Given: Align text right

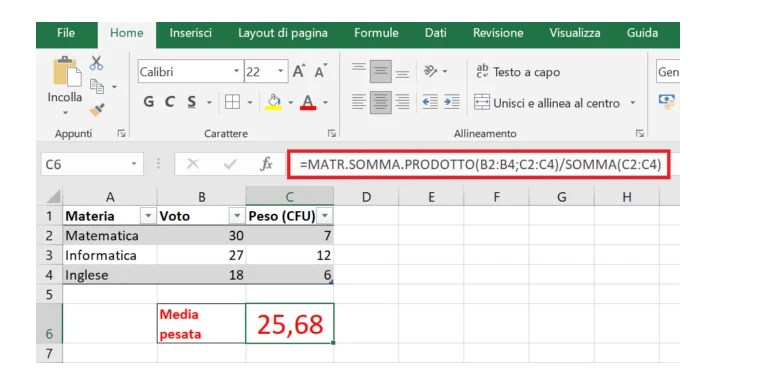Looking at the screenshot, I should 402,102.
